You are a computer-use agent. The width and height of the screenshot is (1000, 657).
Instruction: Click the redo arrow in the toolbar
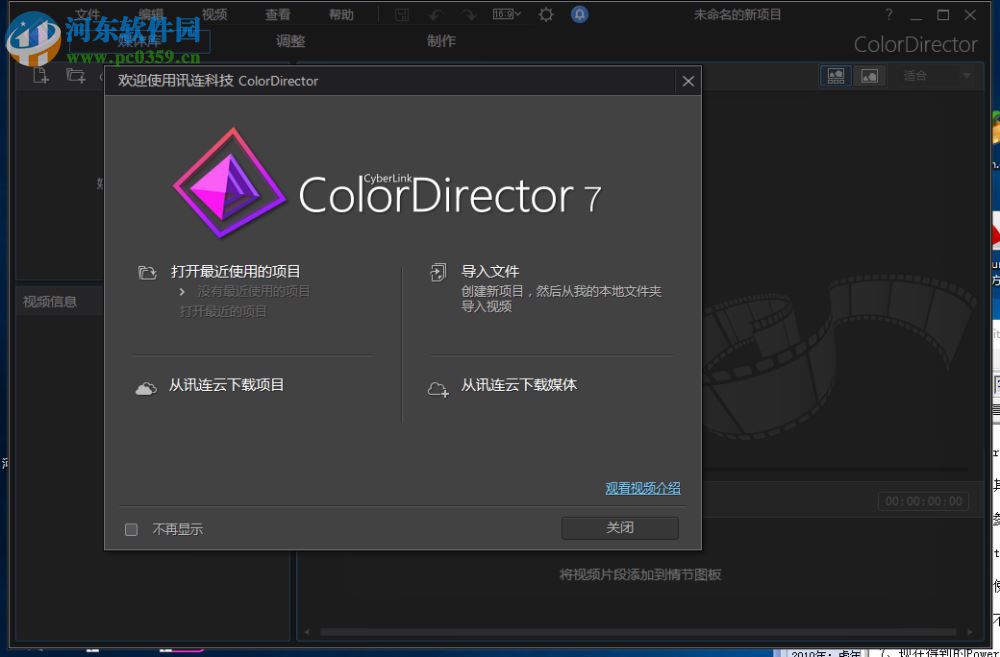(x=467, y=14)
